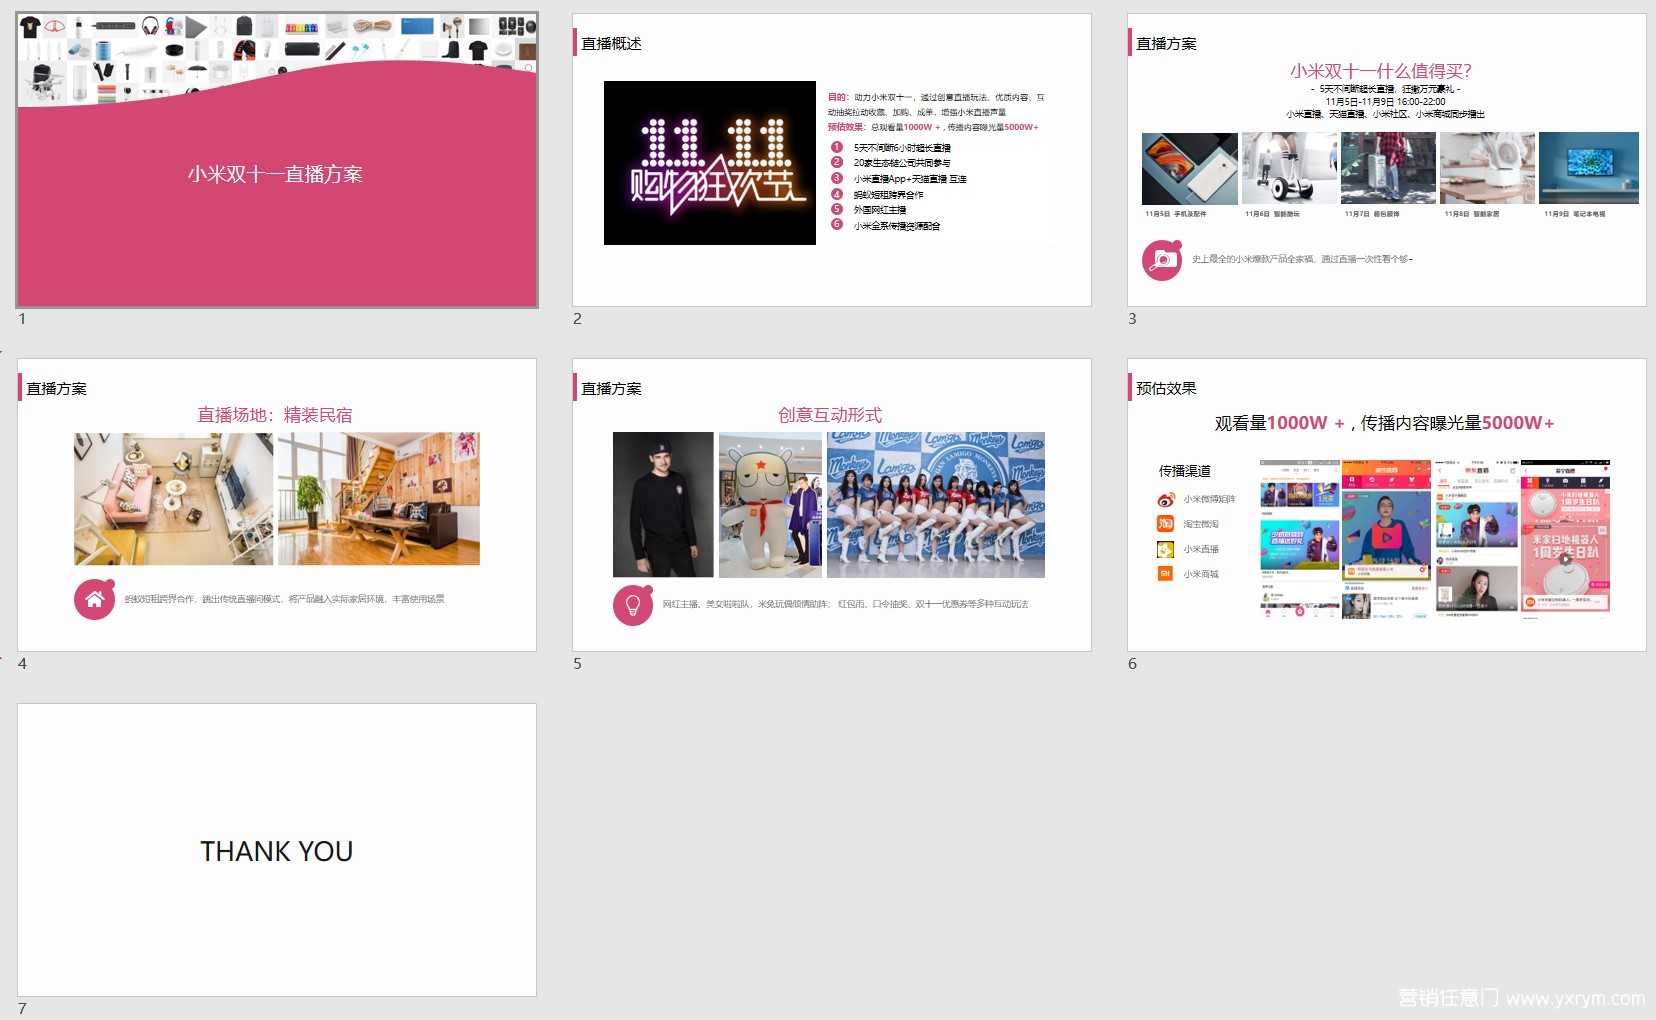Click the text 5天不间断6小时超长直播
This screenshot has height=1020, width=1656.
[902, 148]
